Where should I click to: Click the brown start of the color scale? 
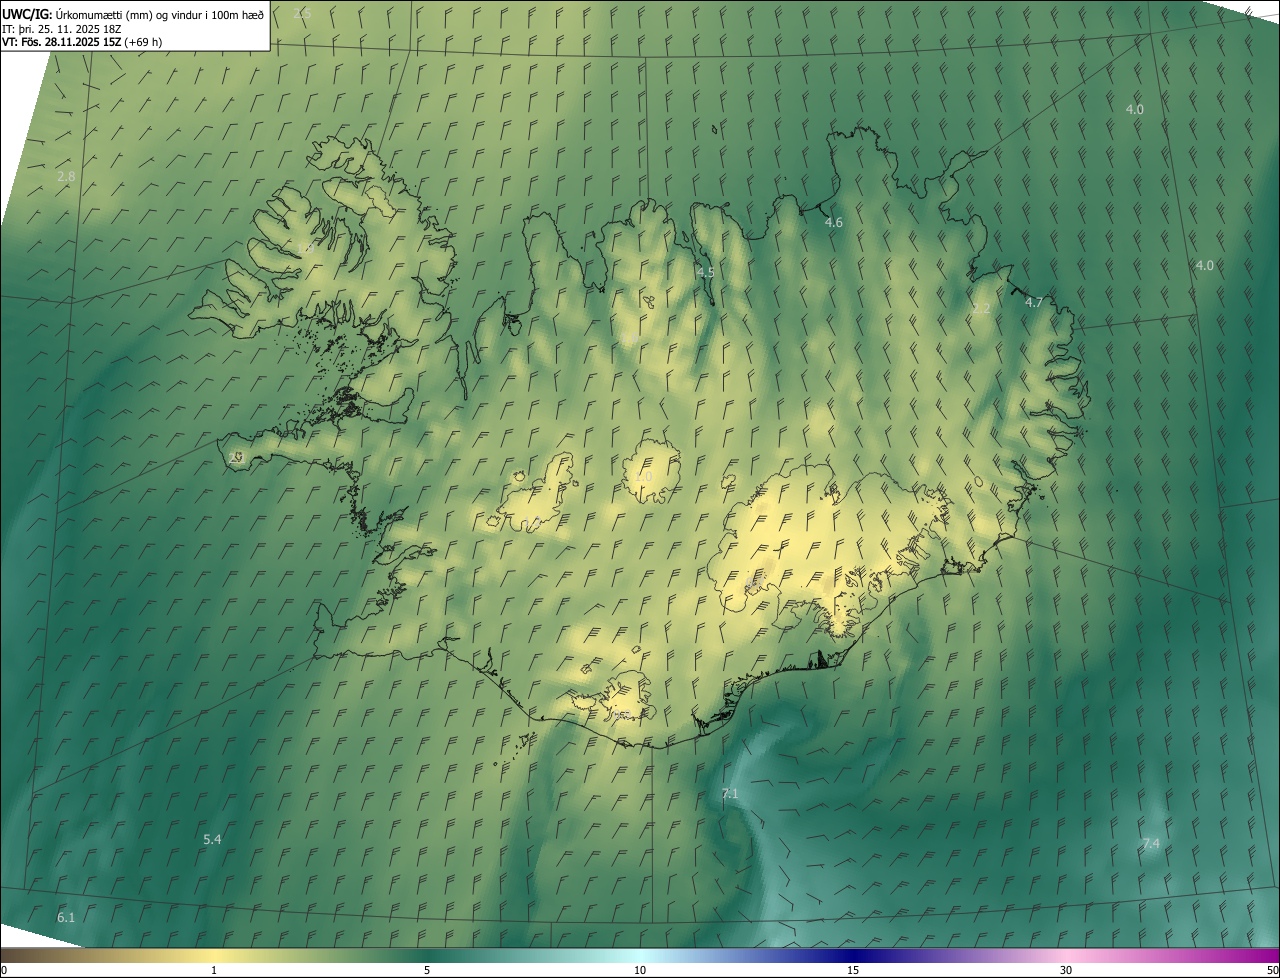(20, 955)
